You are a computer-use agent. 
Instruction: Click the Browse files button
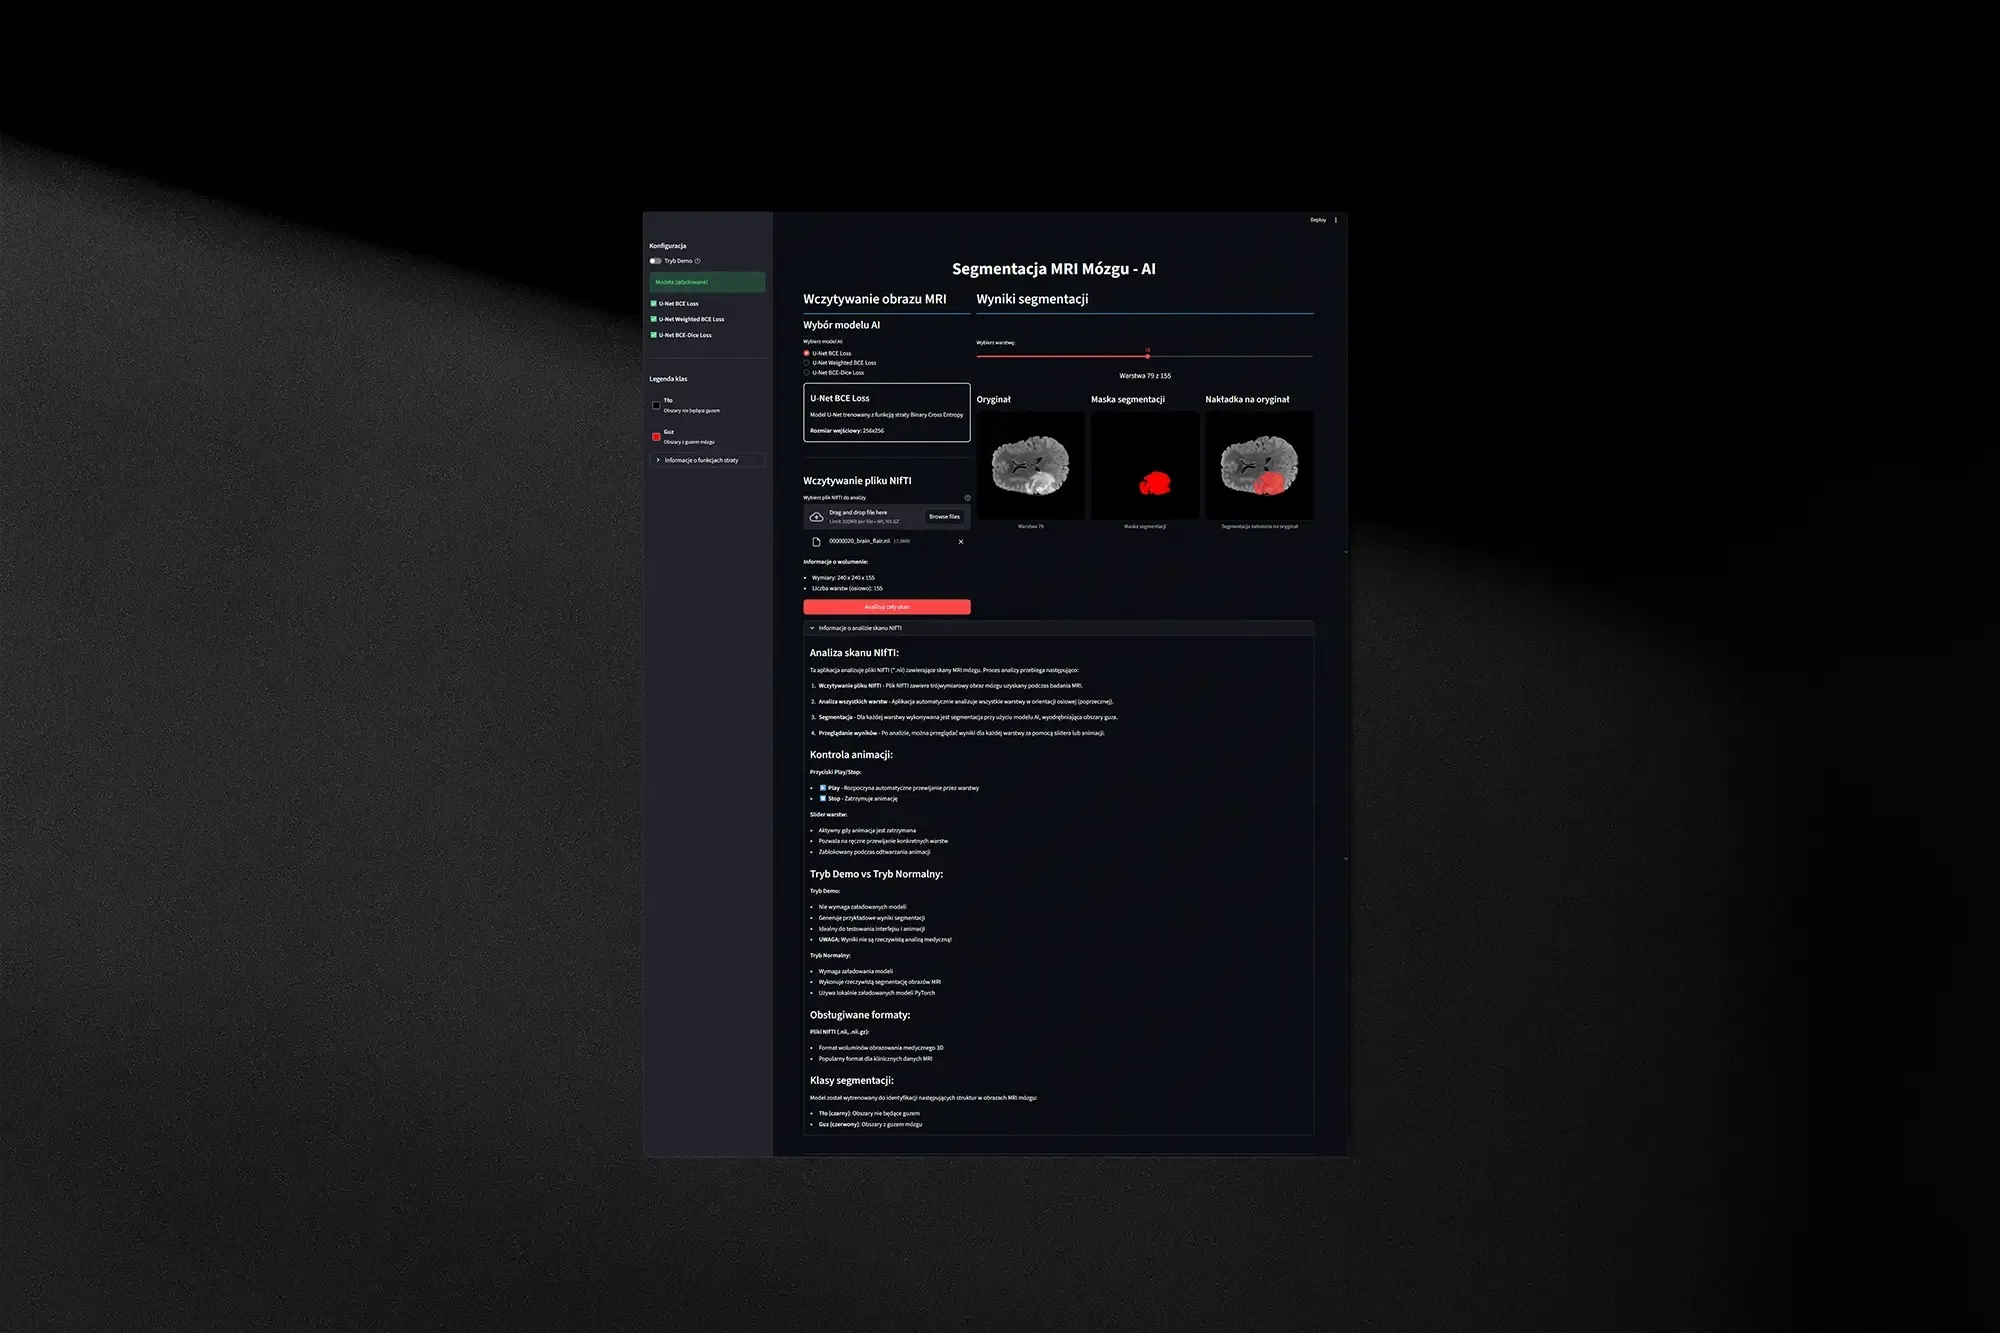944,517
